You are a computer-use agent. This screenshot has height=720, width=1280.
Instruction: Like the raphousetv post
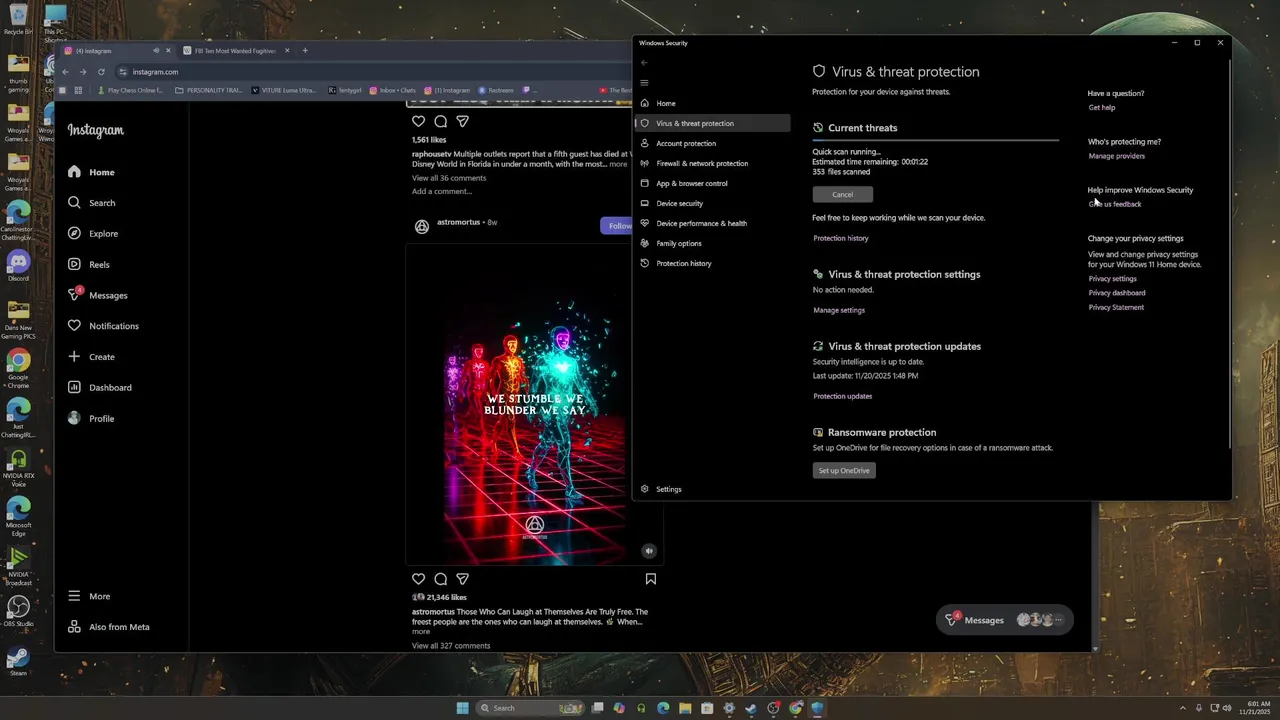[418, 121]
